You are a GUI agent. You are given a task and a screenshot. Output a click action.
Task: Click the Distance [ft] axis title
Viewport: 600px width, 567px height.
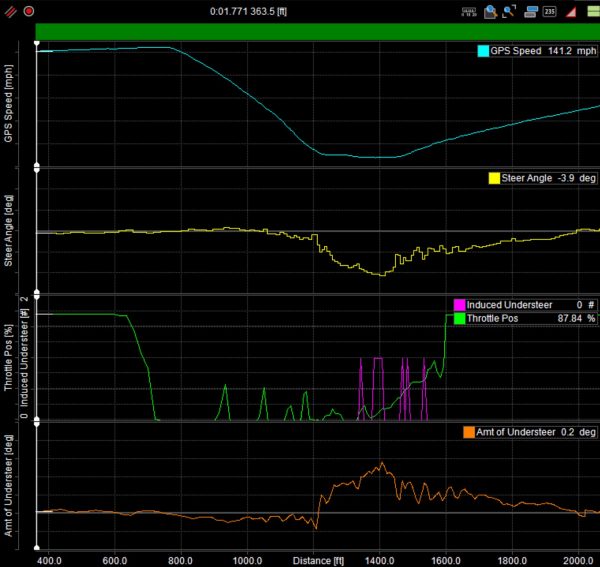point(318,561)
